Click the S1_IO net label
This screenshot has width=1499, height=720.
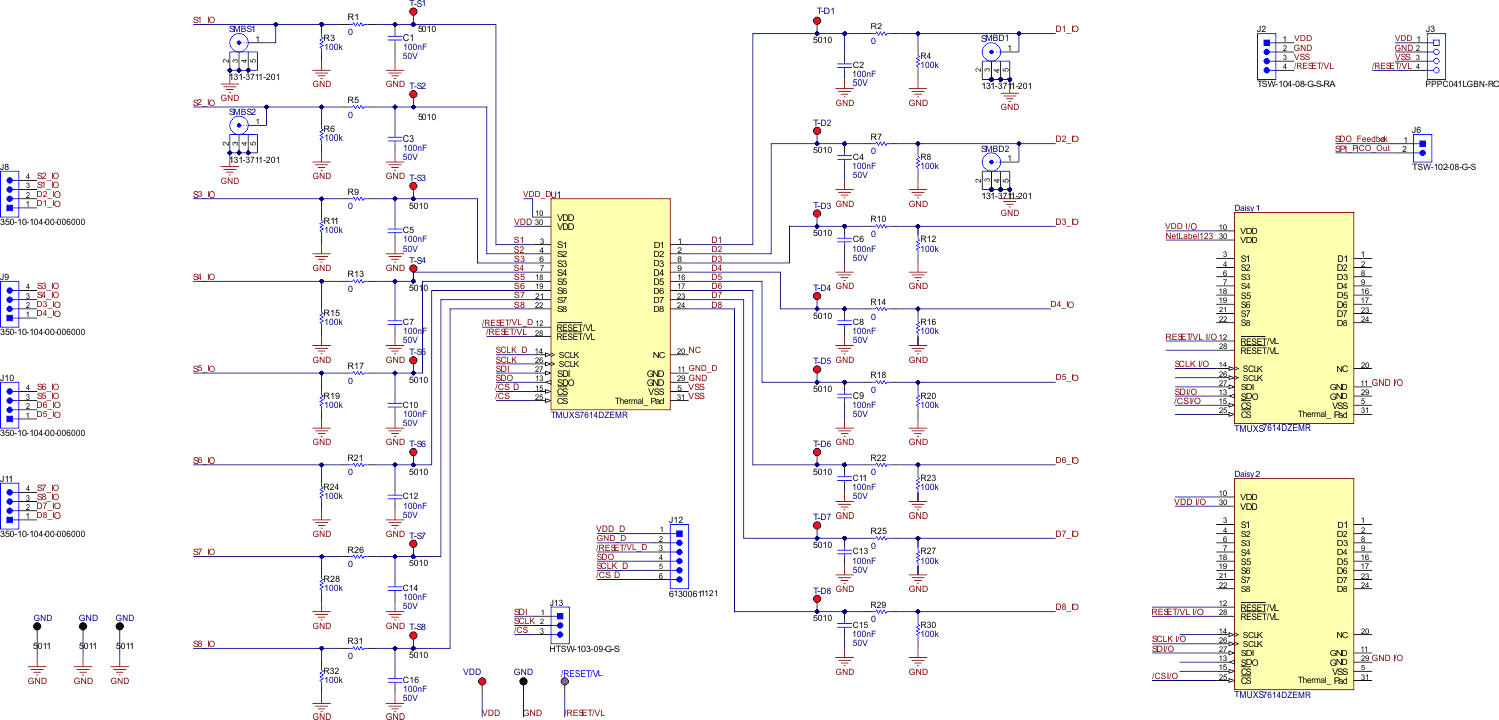pyautogui.click(x=202, y=20)
